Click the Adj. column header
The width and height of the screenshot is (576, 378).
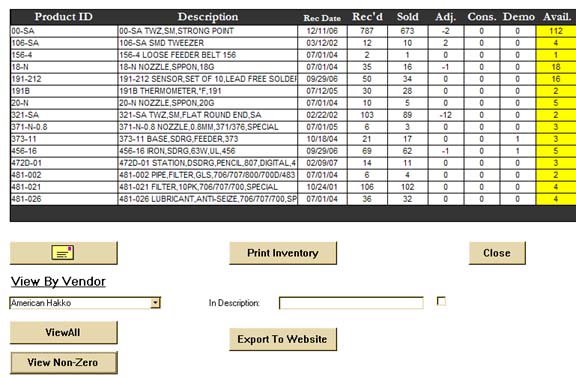[446, 17]
